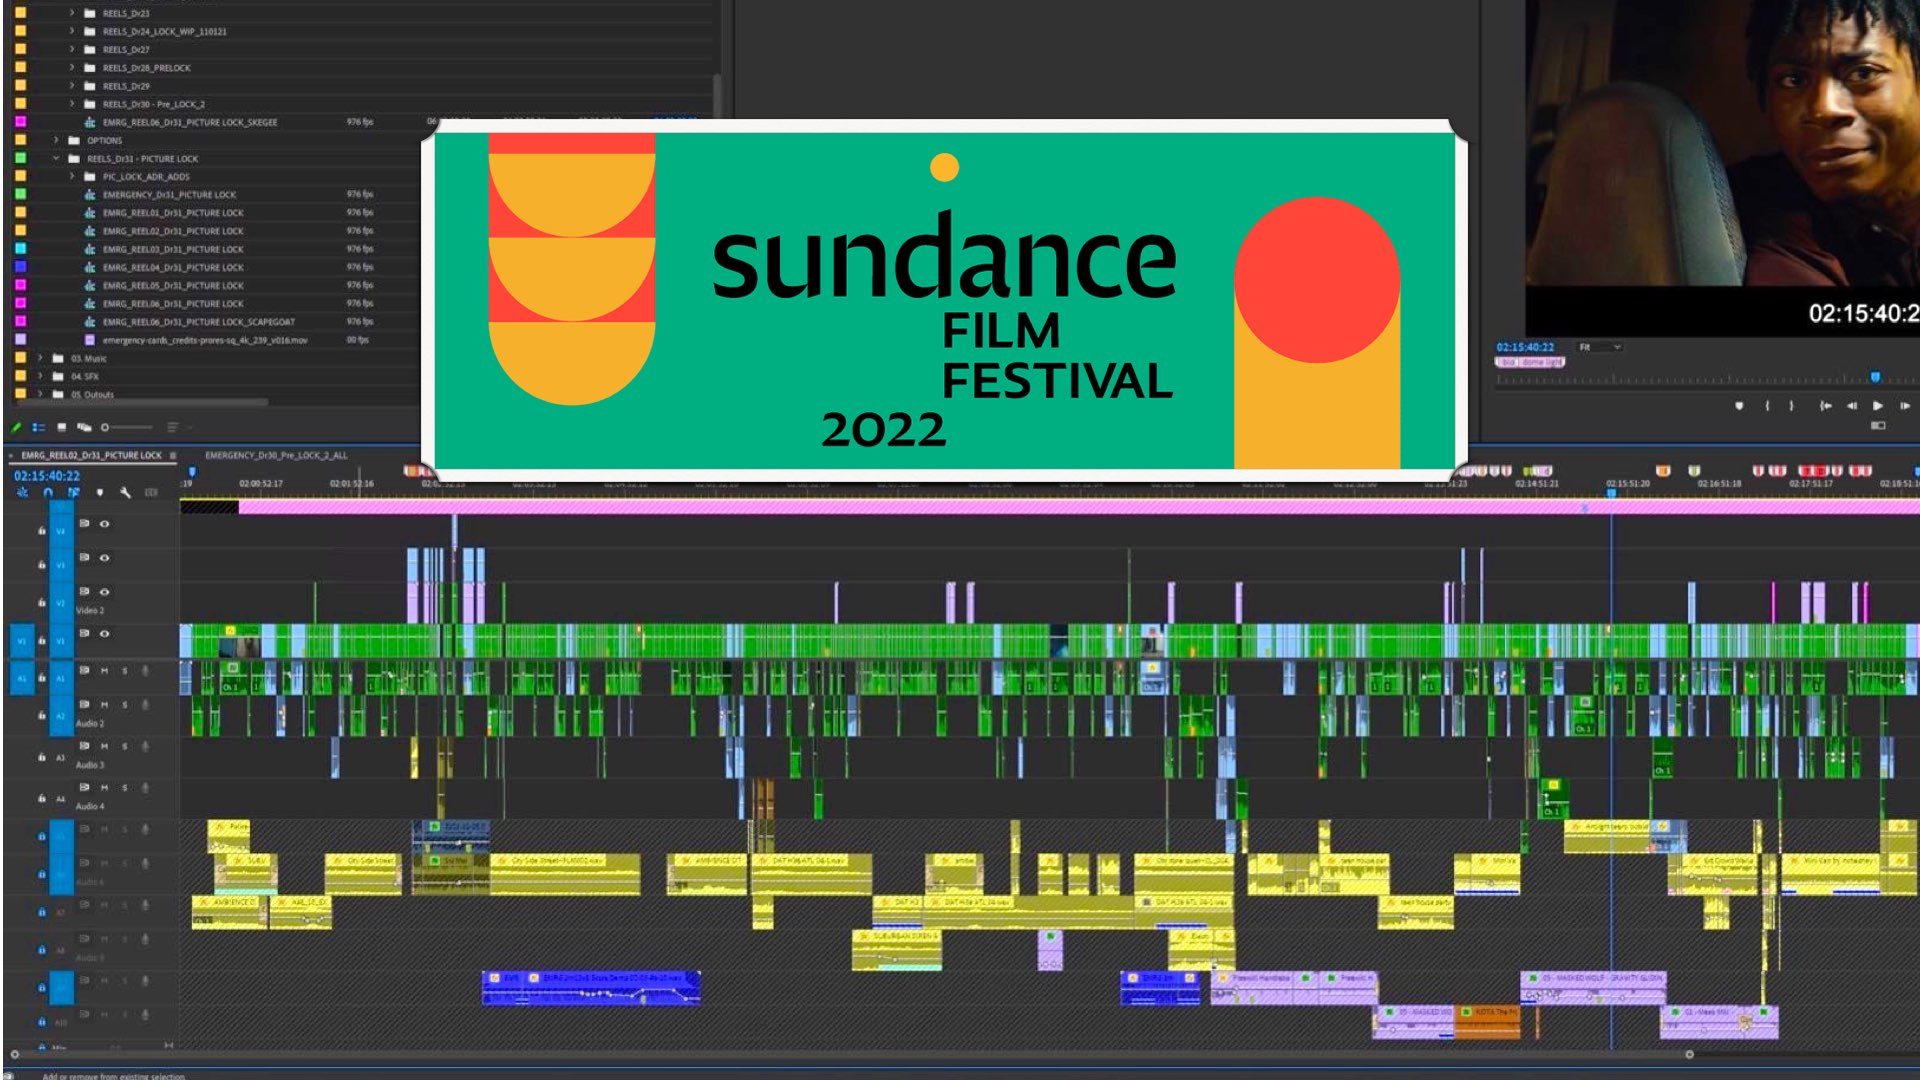Step back one frame in Program monitor

1851,405
